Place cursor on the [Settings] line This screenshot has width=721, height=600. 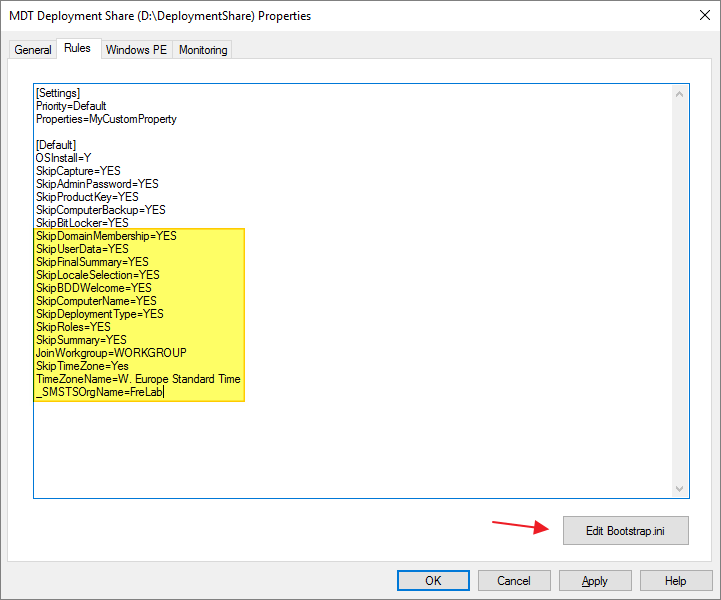point(57,93)
